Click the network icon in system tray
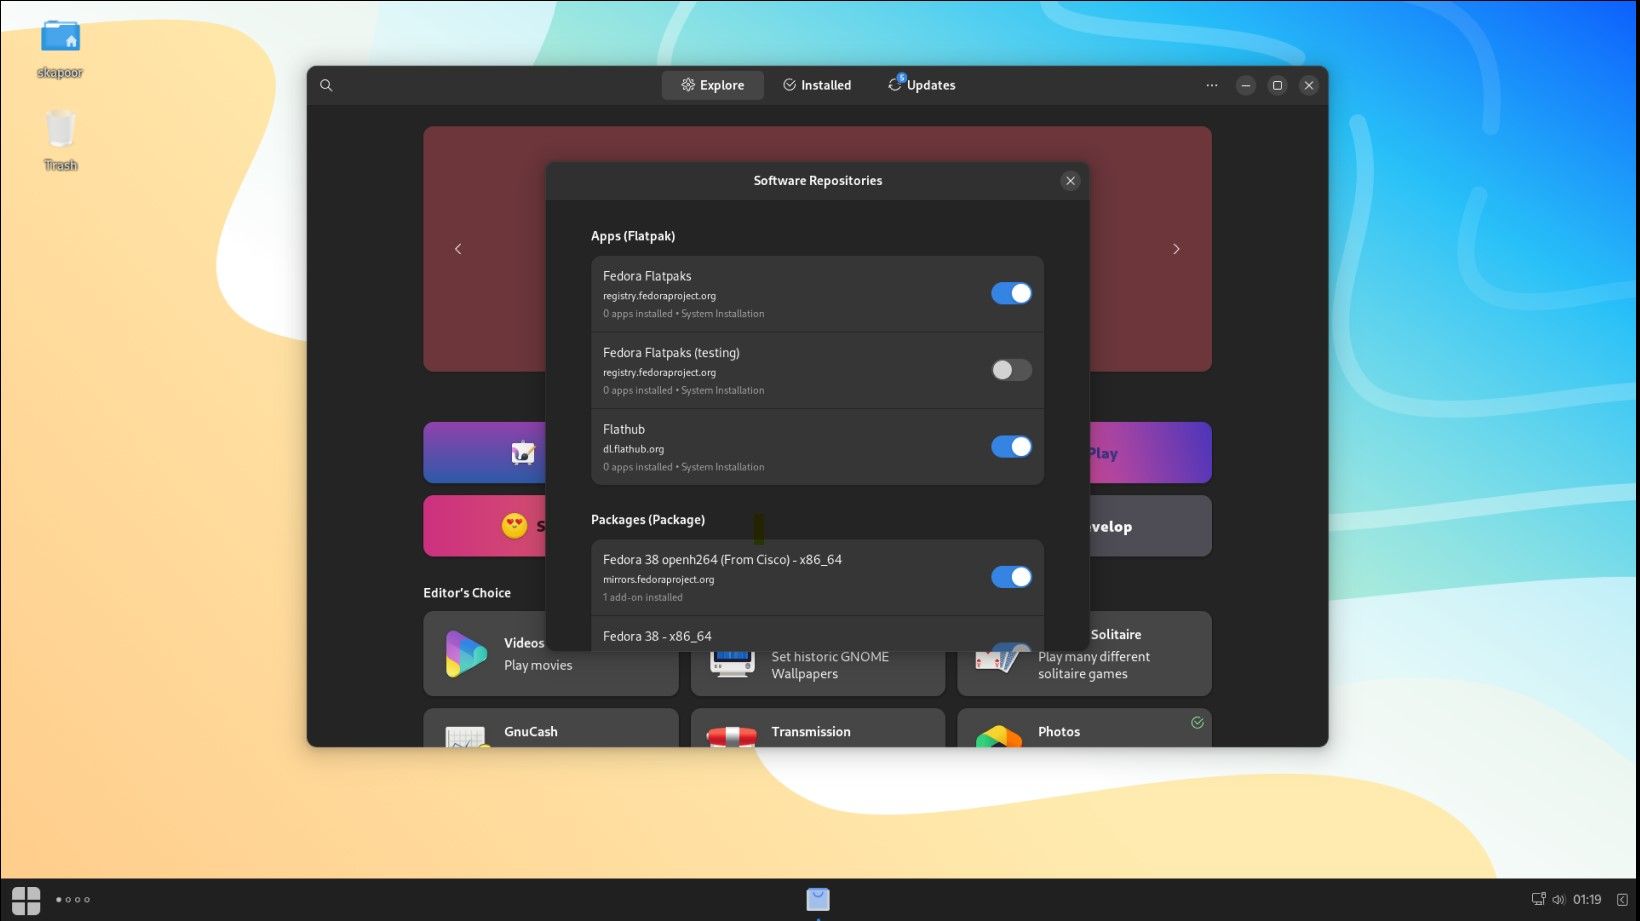The width and height of the screenshot is (1640, 921). pos(1538,899)
